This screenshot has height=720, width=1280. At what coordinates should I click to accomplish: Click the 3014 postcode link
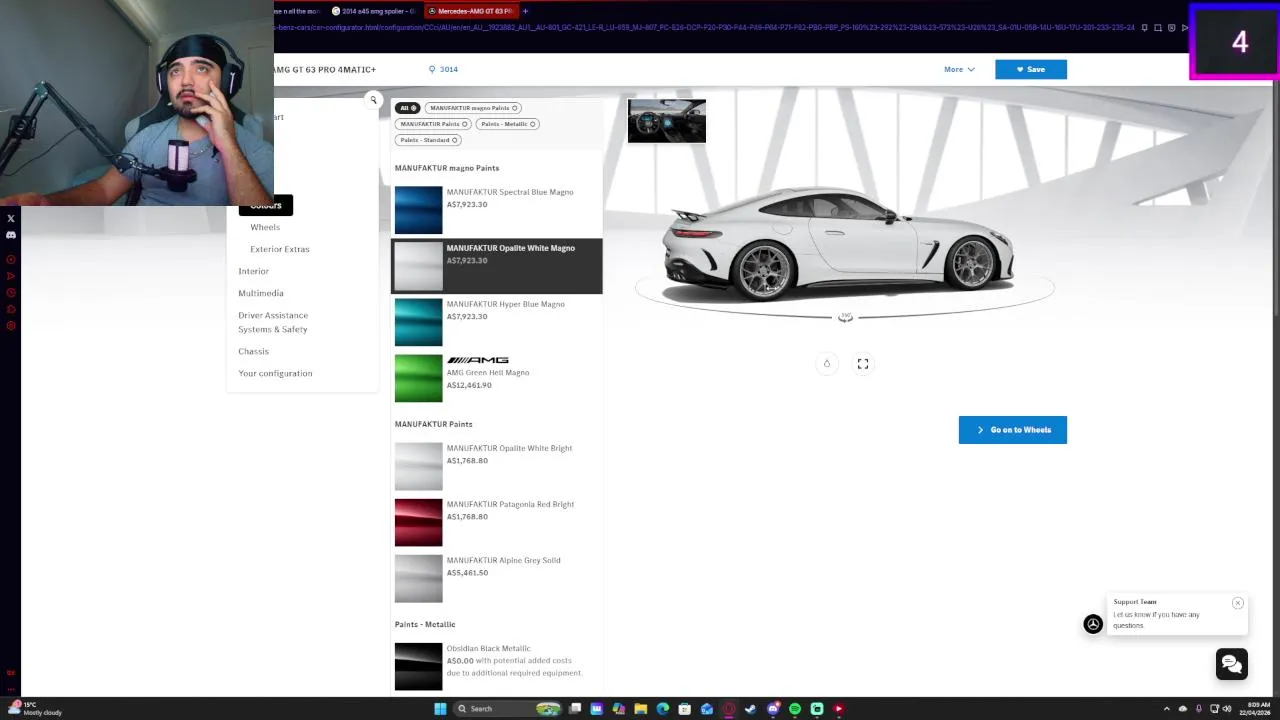(448, 69)
